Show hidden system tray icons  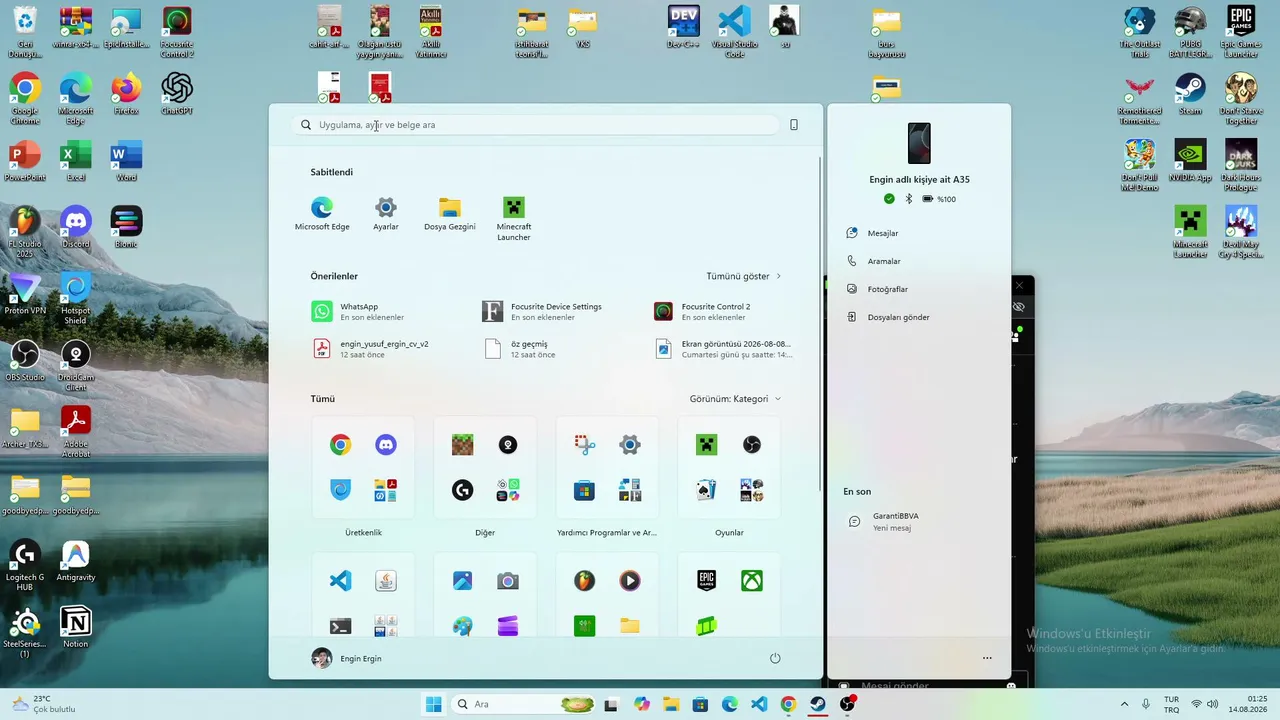pyautogui.click(x=1124, y=704)
